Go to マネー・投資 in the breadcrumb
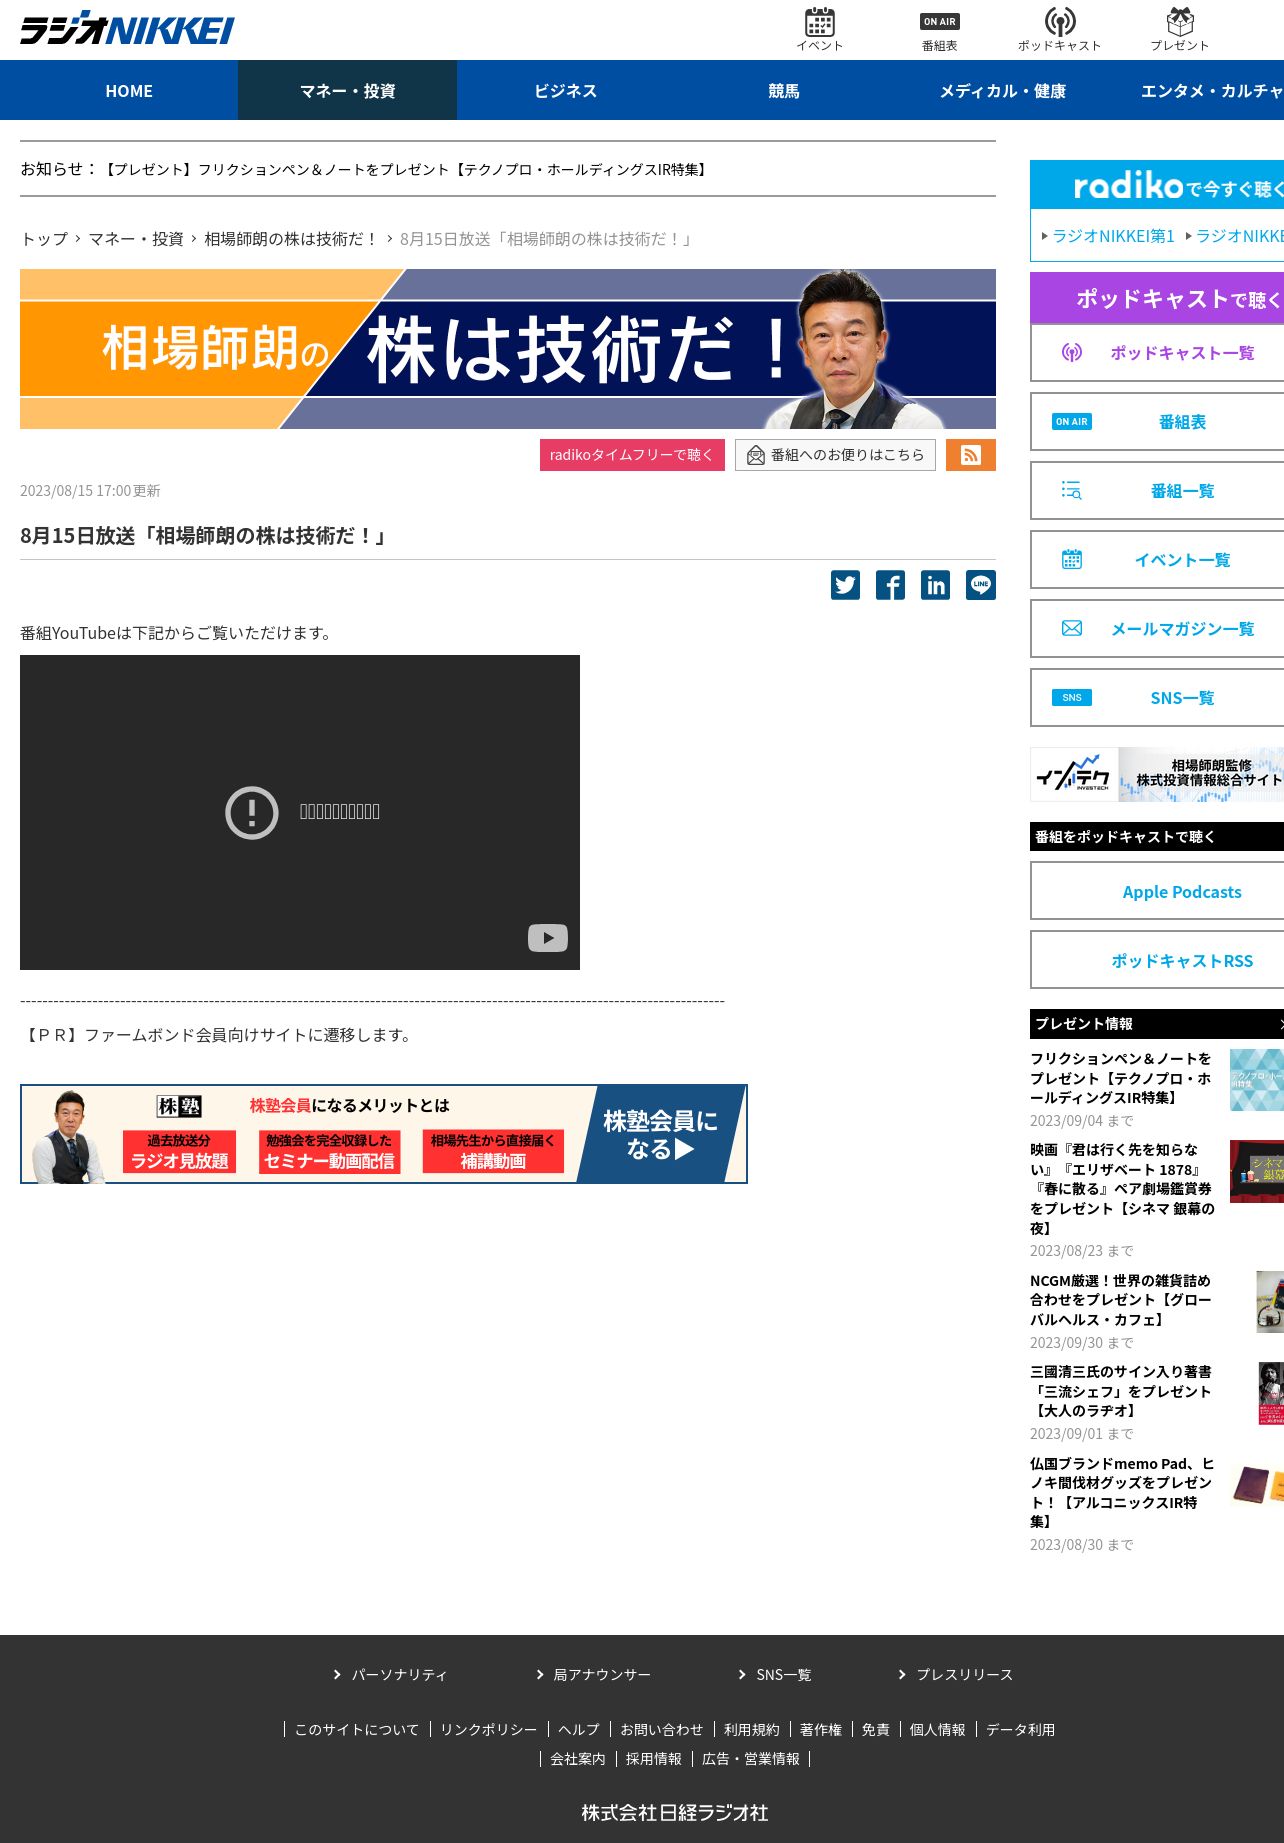This screenshot has height=1843, width=1284. click(x=136, y=239)
